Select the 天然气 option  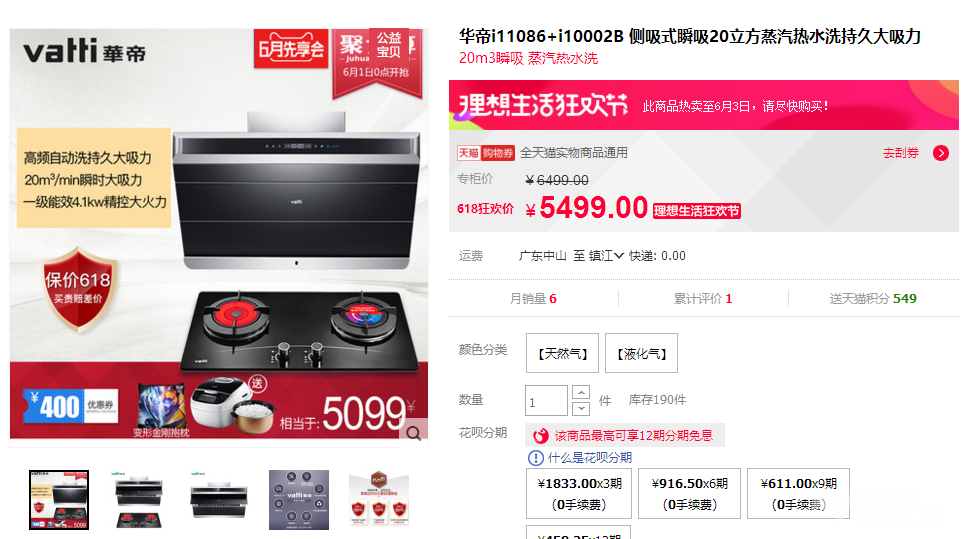[562, 353]
